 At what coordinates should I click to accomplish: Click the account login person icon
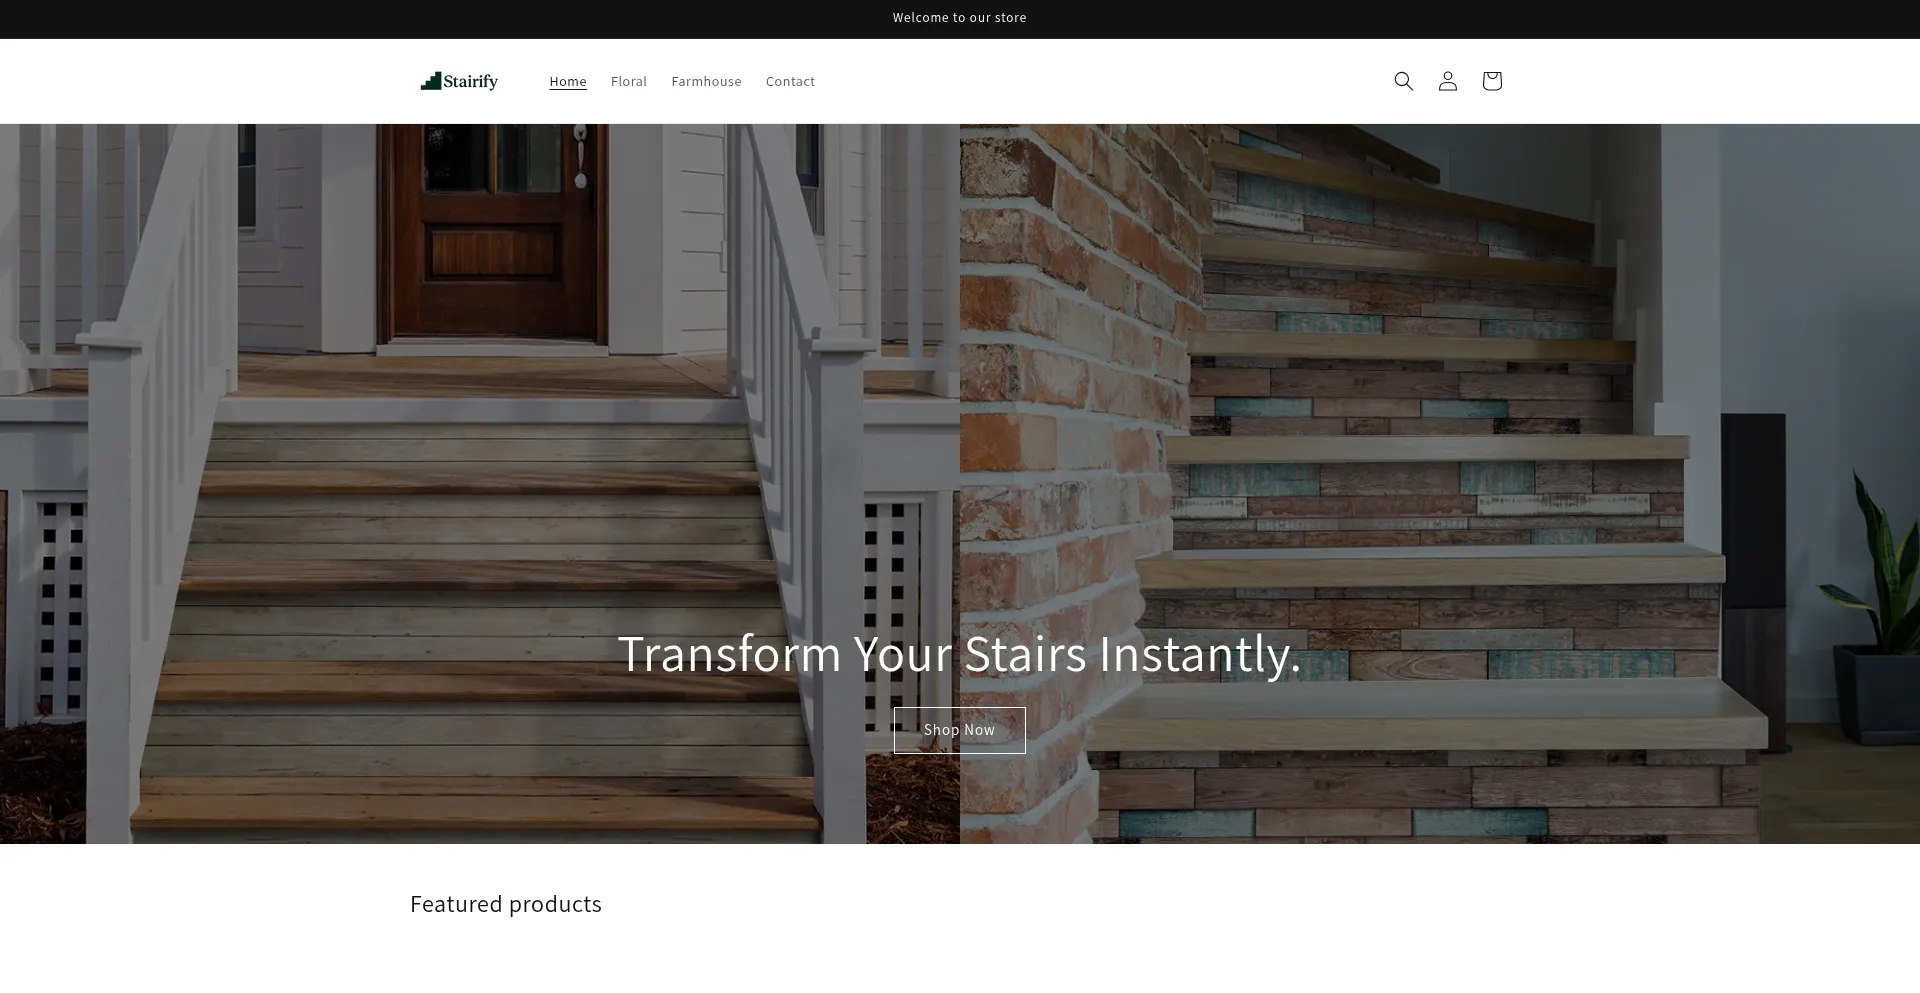[x=1447, y=81]
